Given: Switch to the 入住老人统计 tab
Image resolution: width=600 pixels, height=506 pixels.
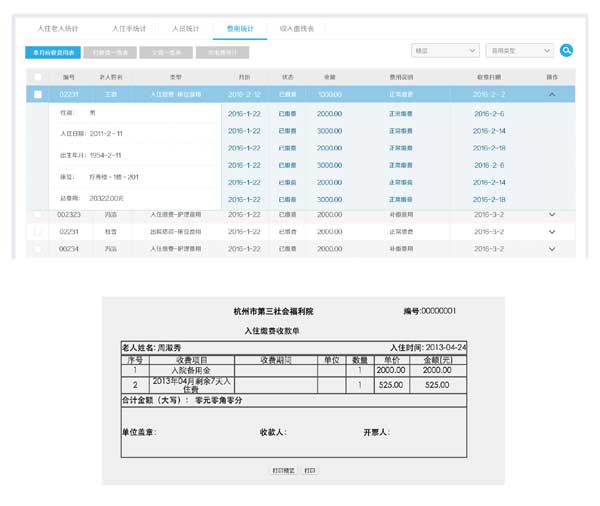Looking at the screenshot, I should (58, 29).
